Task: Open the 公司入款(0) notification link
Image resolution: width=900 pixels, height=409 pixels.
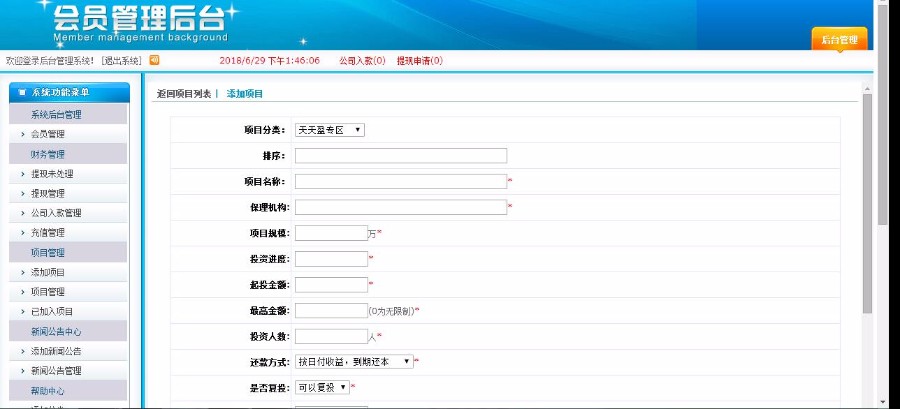Action: tap(362, 60)
